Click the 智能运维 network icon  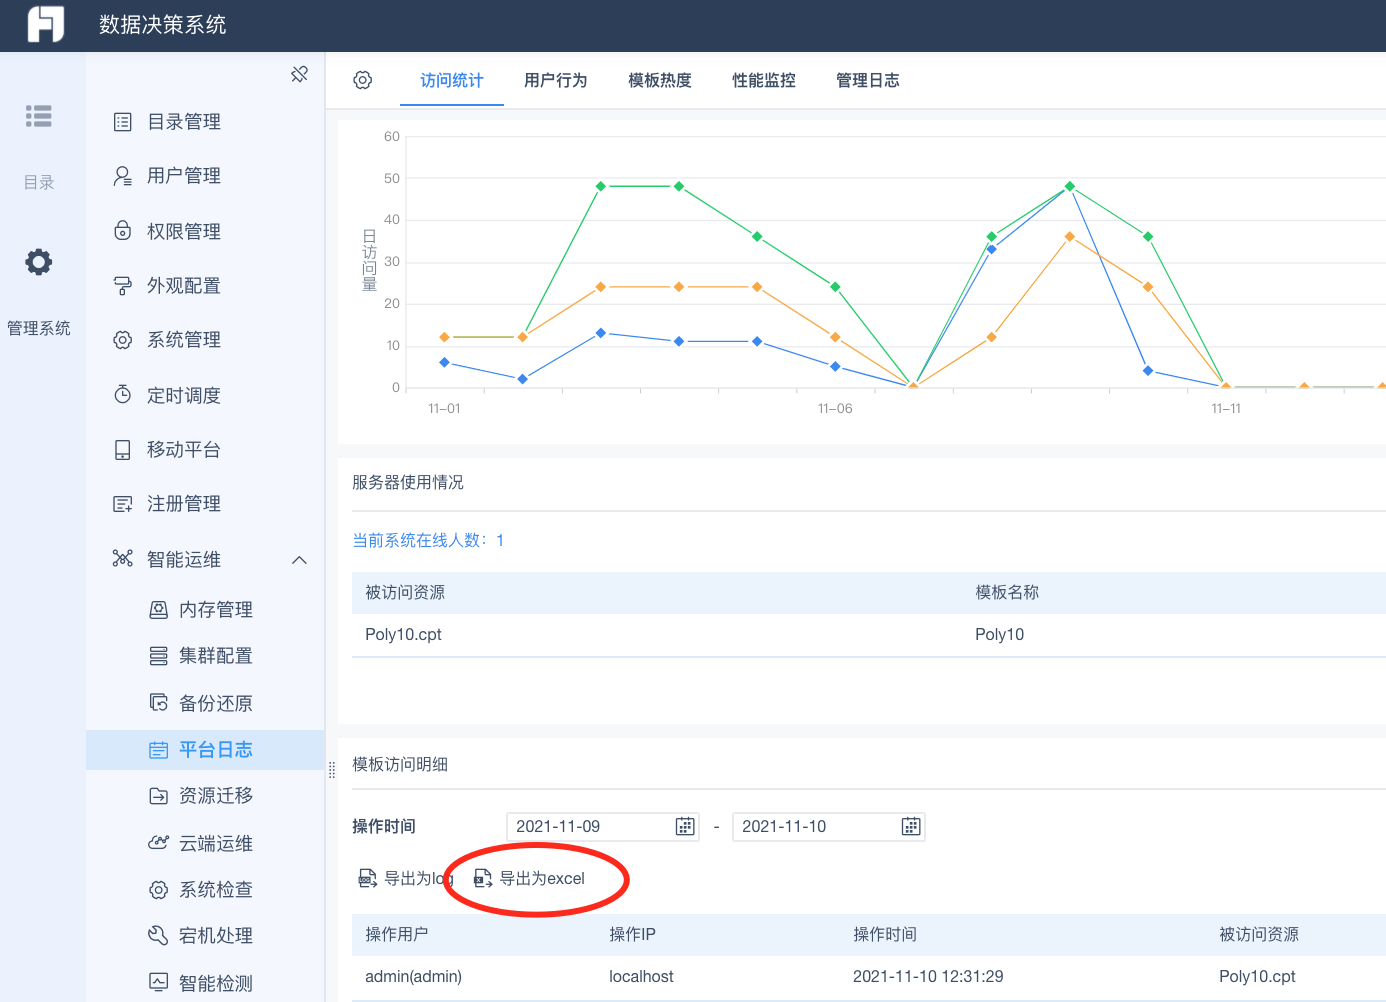[123, 558]
